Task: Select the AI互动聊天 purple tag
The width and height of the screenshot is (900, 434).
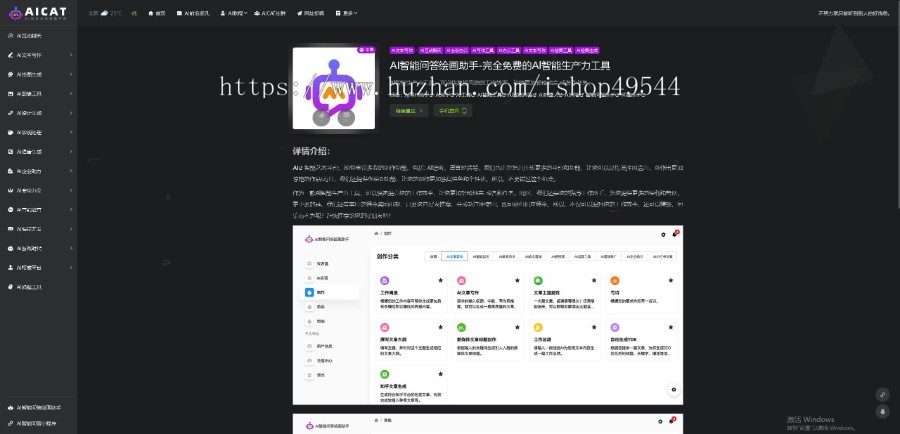Action: click(x=430, y=51)
